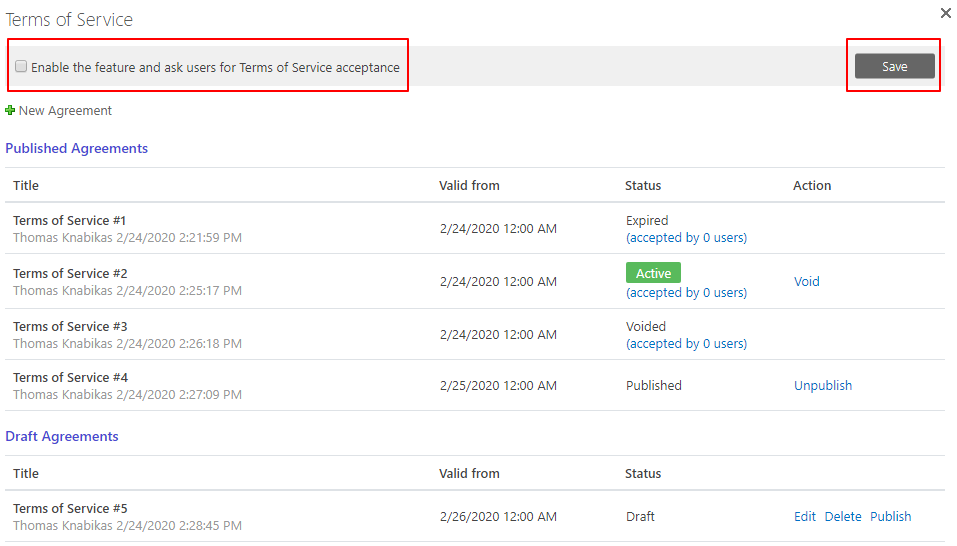Click the Draft Agreements heading
Viewport: 957px width, 546px height.
pyautogui.click(x=62, y=436)
